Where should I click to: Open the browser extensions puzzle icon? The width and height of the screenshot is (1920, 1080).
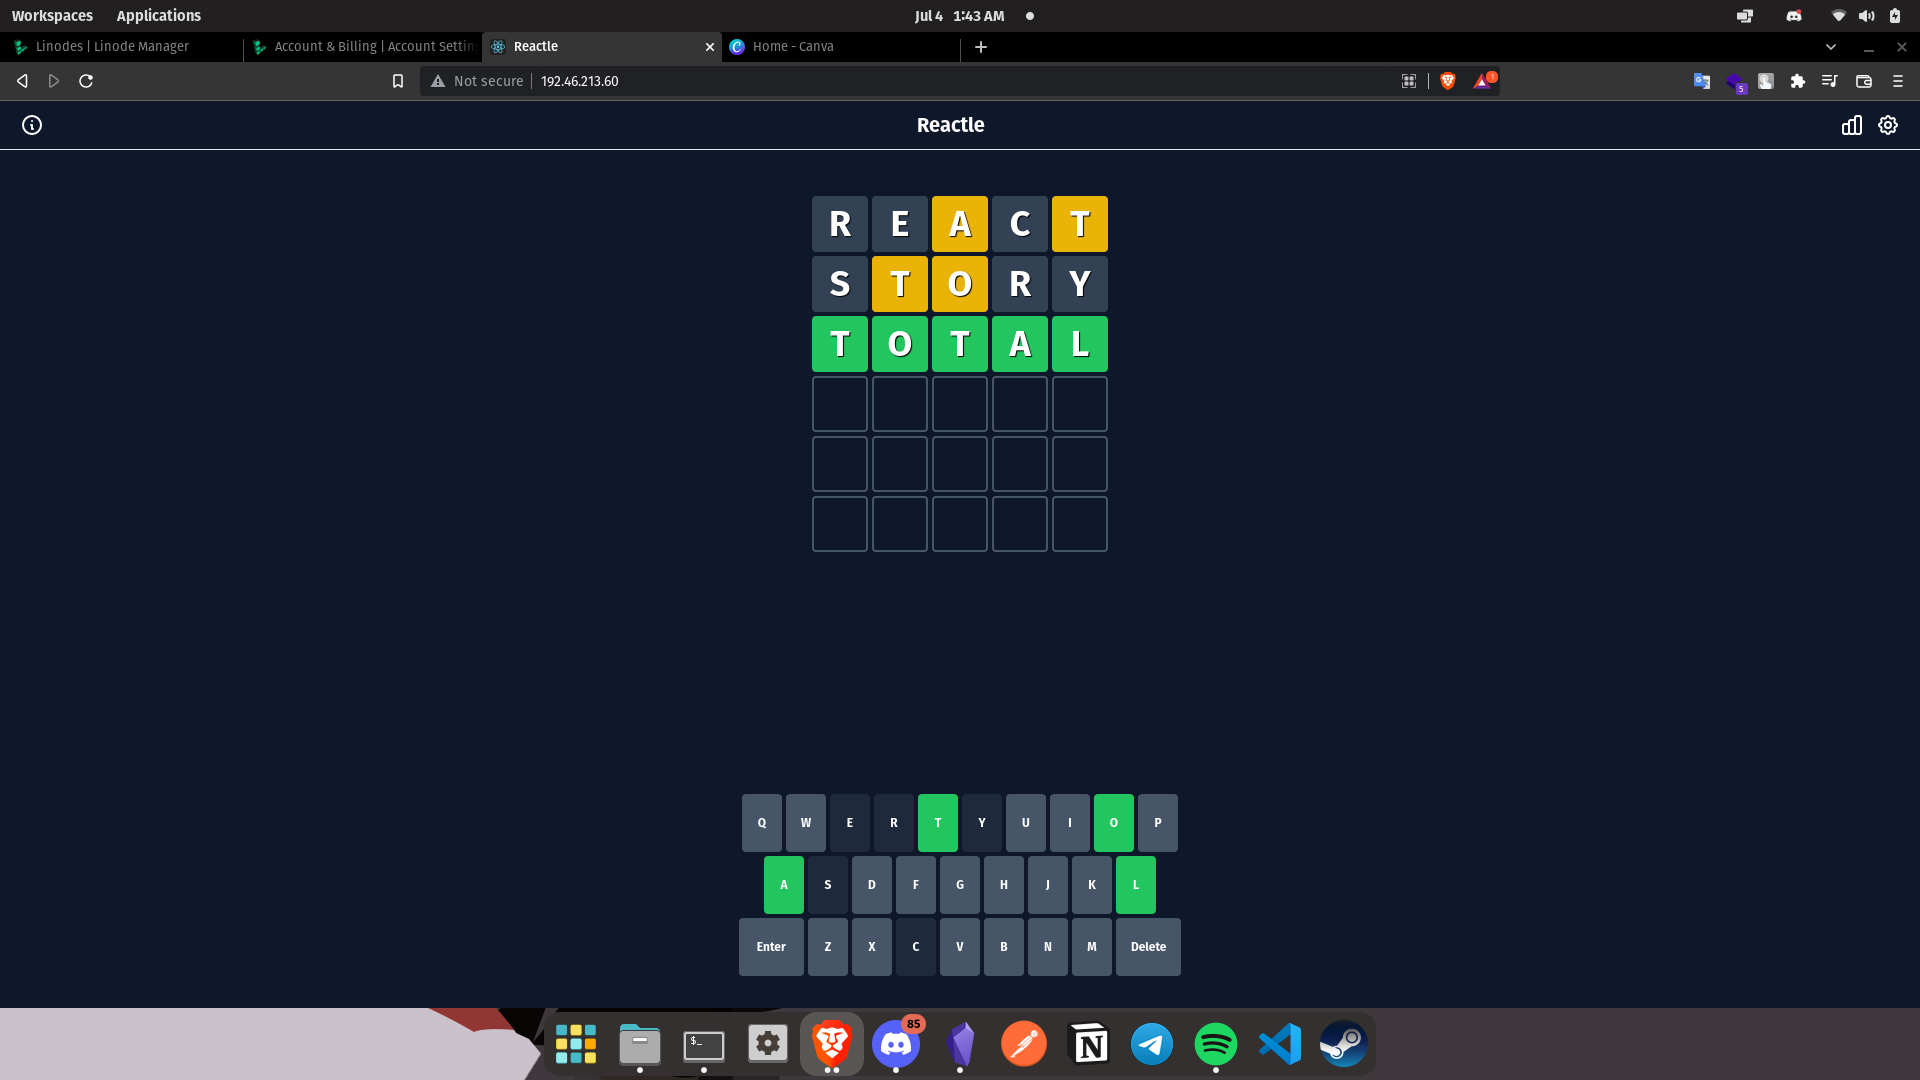[1798, 81]
